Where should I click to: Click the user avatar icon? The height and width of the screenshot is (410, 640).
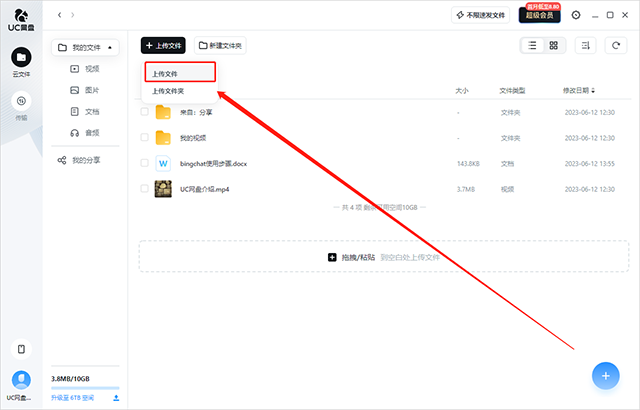(x=21, y=379)
